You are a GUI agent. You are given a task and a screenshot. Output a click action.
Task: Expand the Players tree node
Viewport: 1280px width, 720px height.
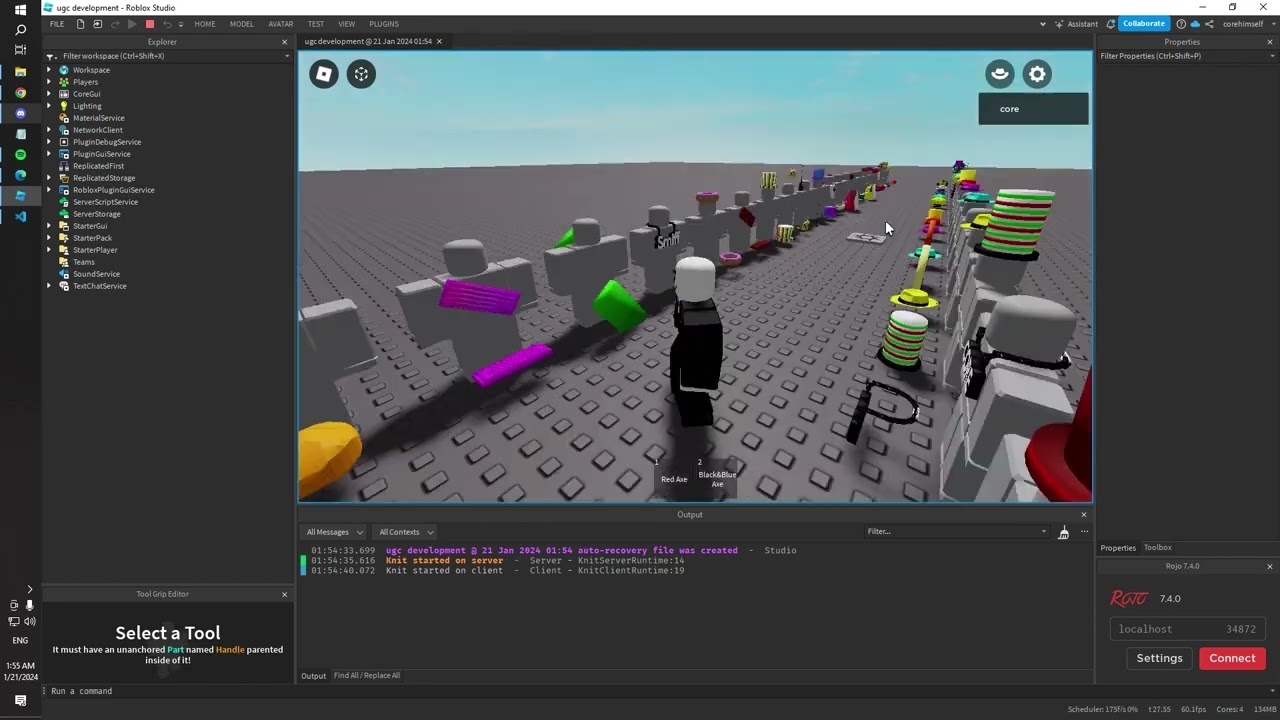(x=49, y=82)
